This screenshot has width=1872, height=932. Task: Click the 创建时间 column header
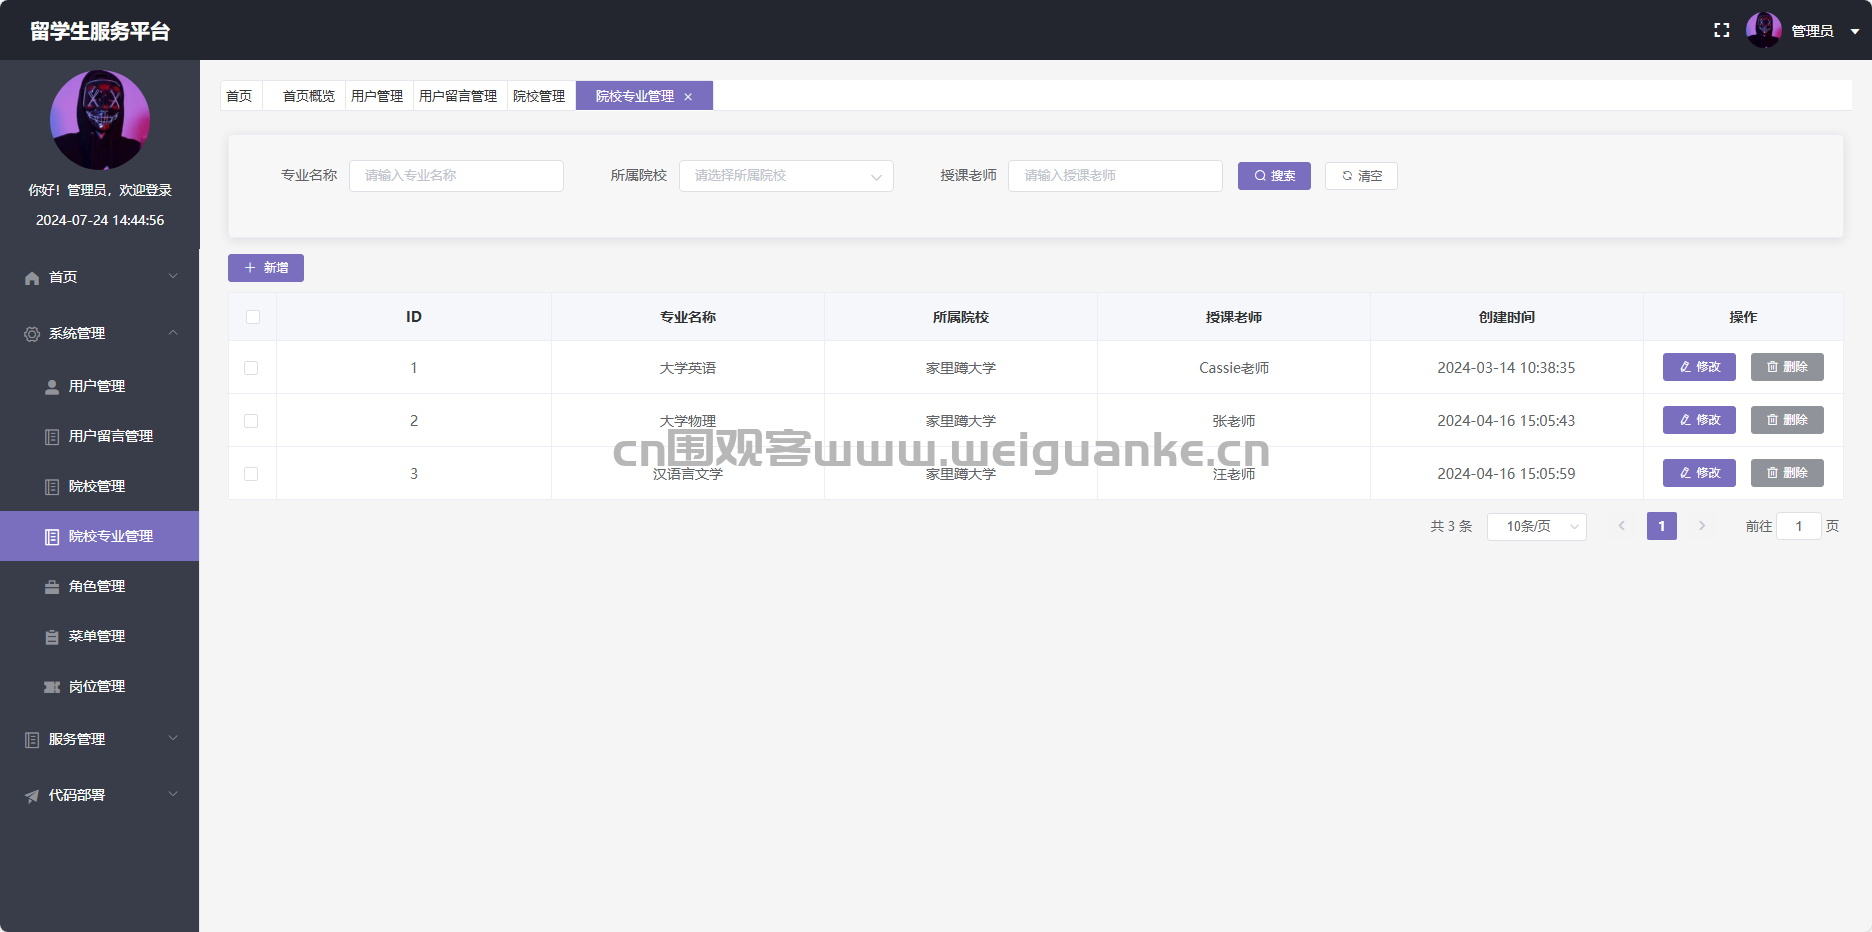[x=1506, y=317]
